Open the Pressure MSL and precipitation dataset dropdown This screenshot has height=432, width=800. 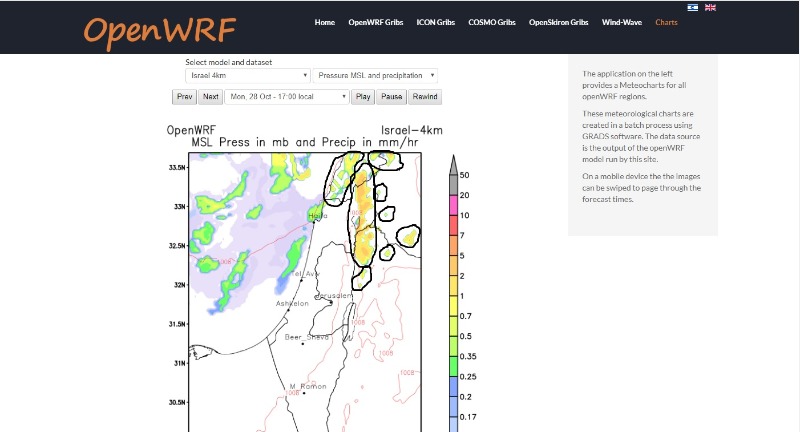click(375, 75)
